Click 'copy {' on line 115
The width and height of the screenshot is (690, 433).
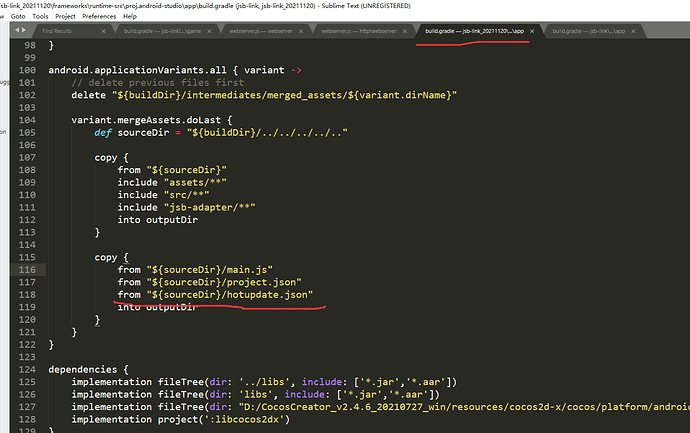pyautogui.click(x=111, y=257)
